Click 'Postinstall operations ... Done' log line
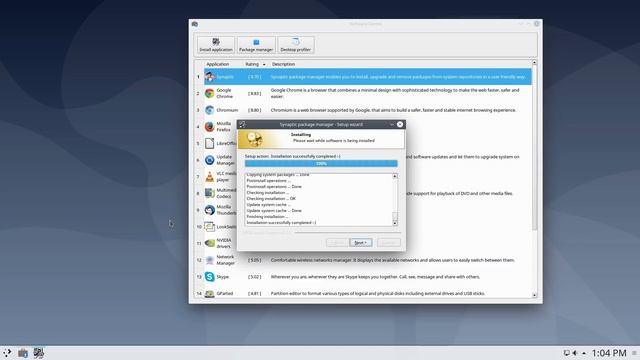This screenshot has height=360, width=640. pyautogui.click(x=274, y=187)
